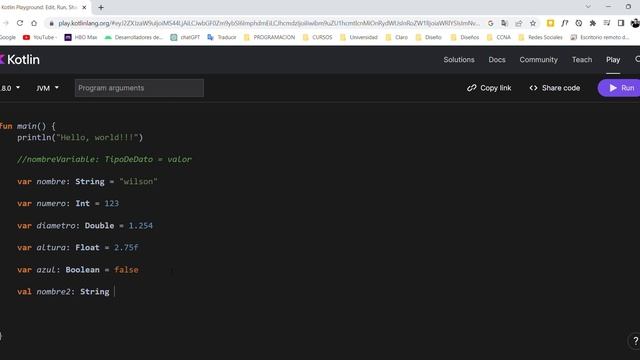Screen dimensions: 640x360
Task: Open the CCNA bookmarks folder
Action: [499, 37]
